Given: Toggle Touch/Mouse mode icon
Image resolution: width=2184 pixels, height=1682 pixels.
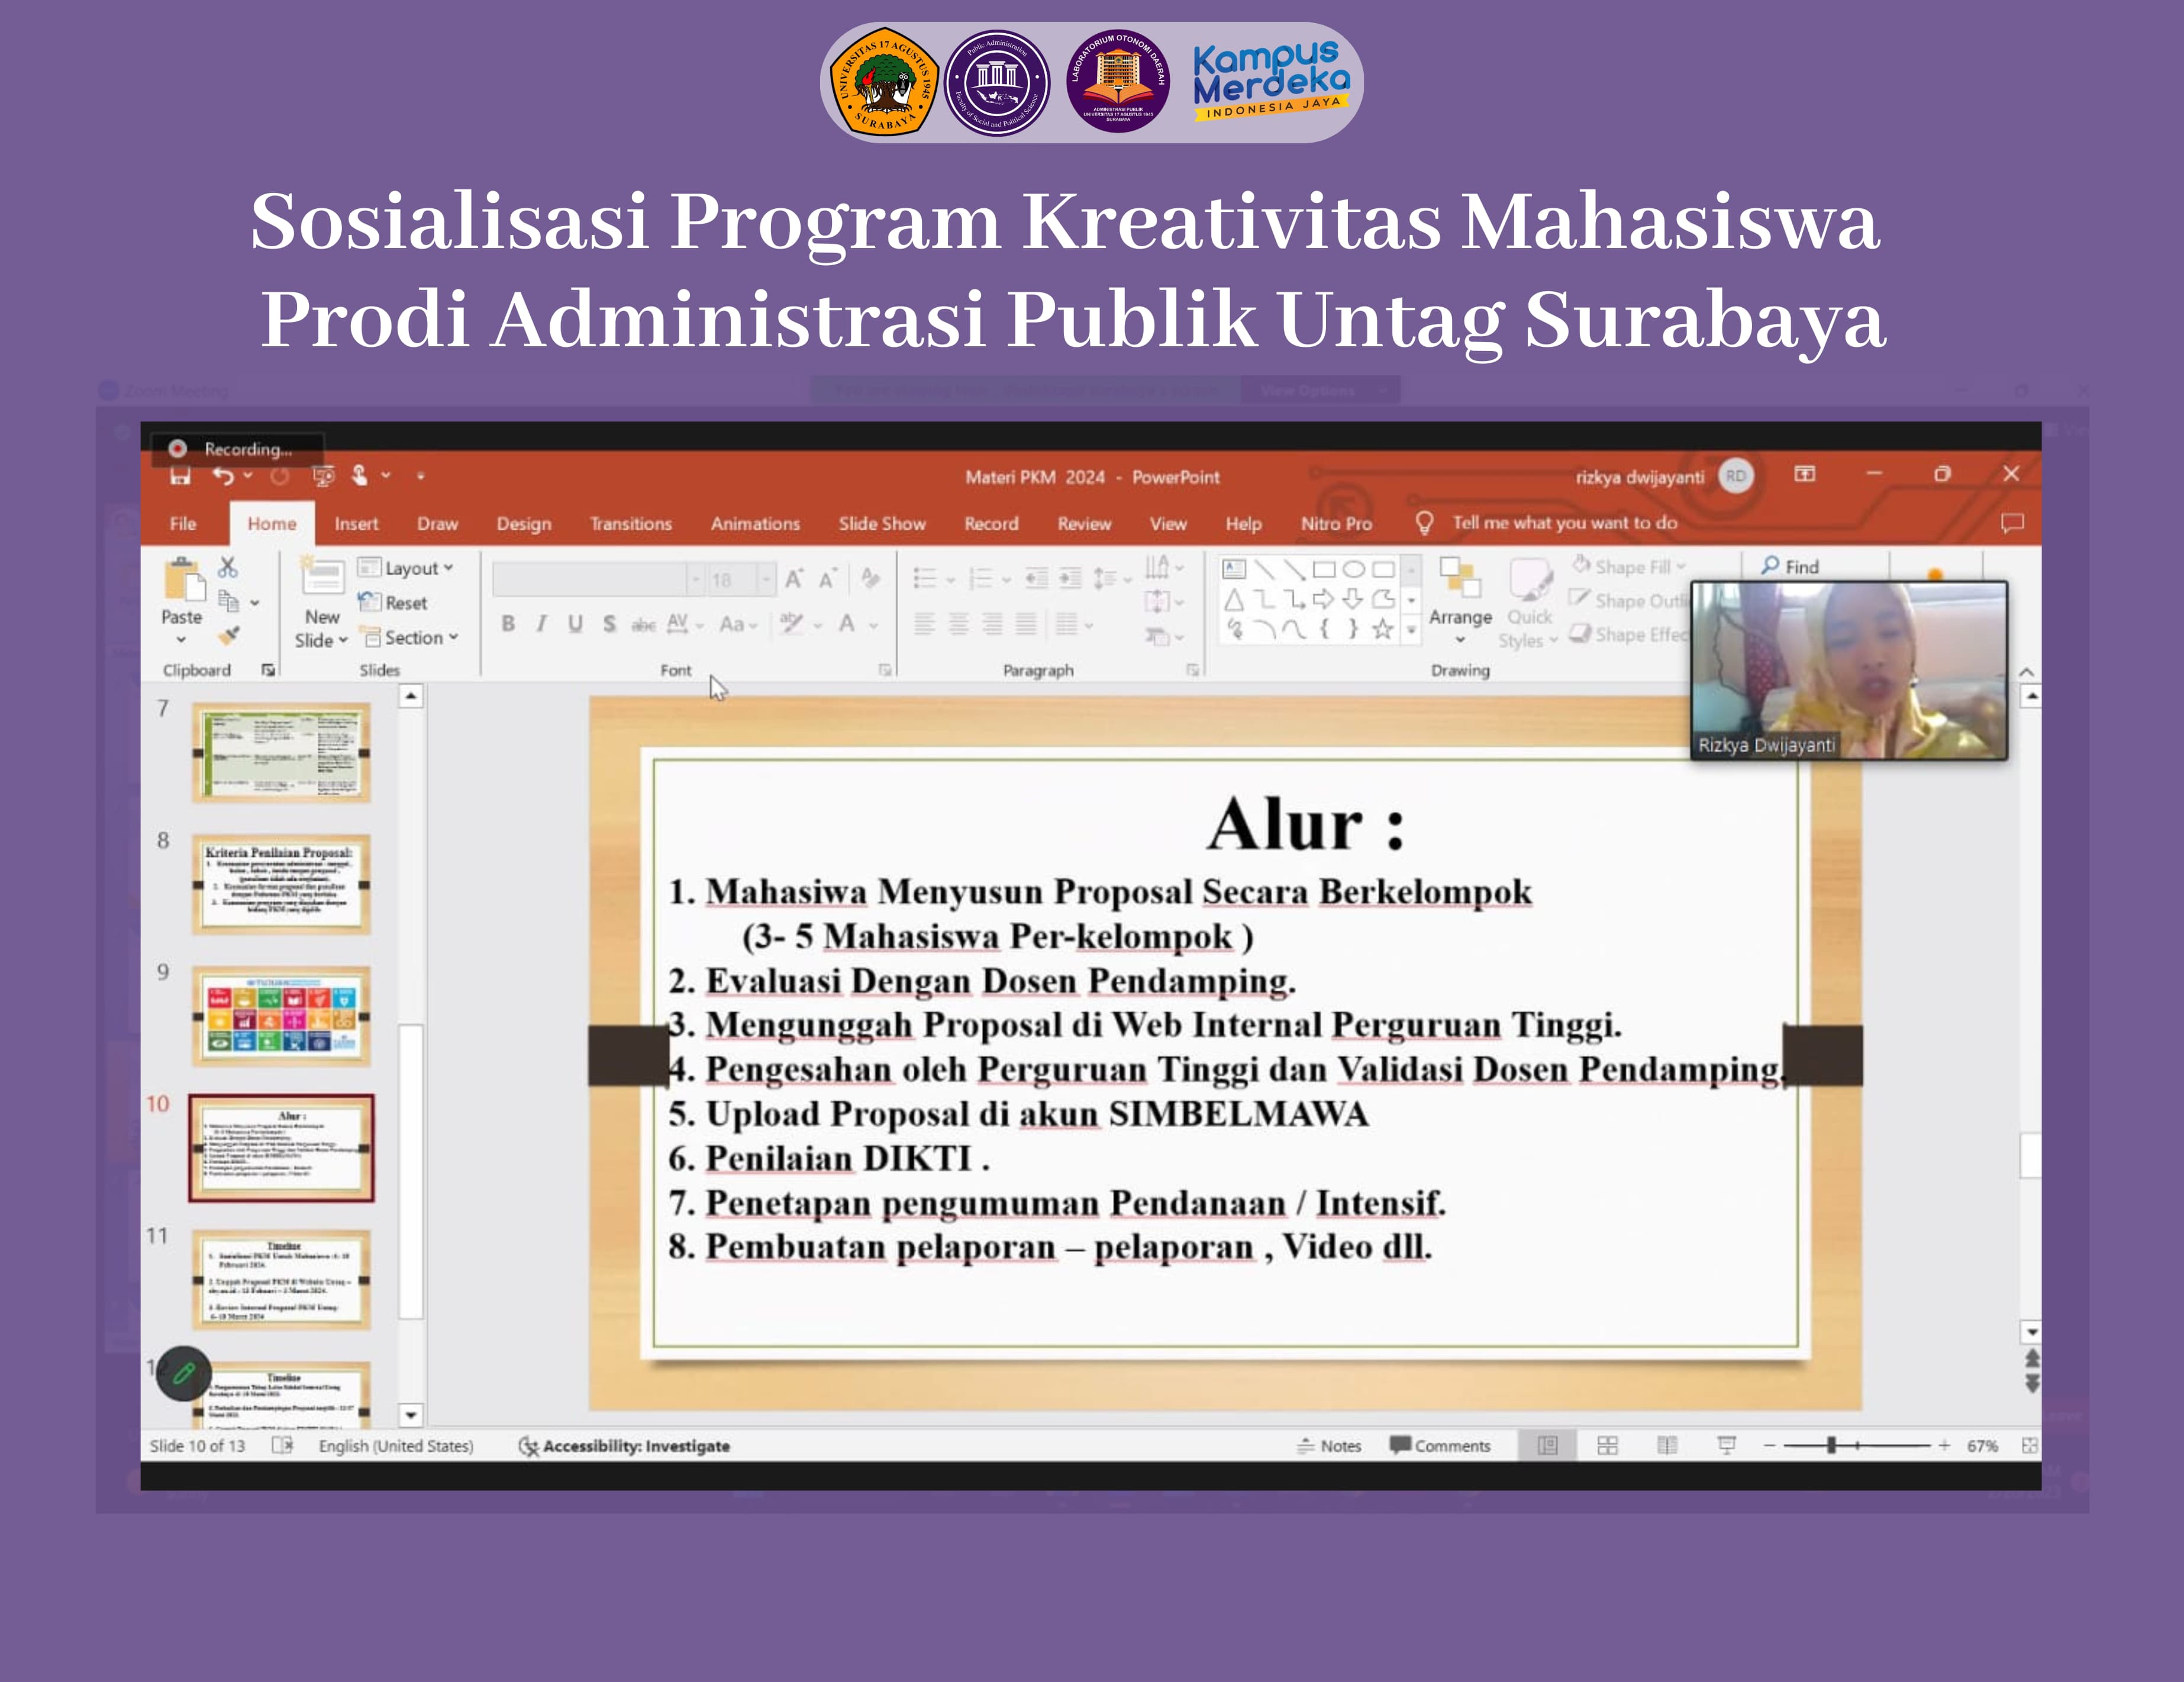Looking at the screenshot, I should click(360, 476).
